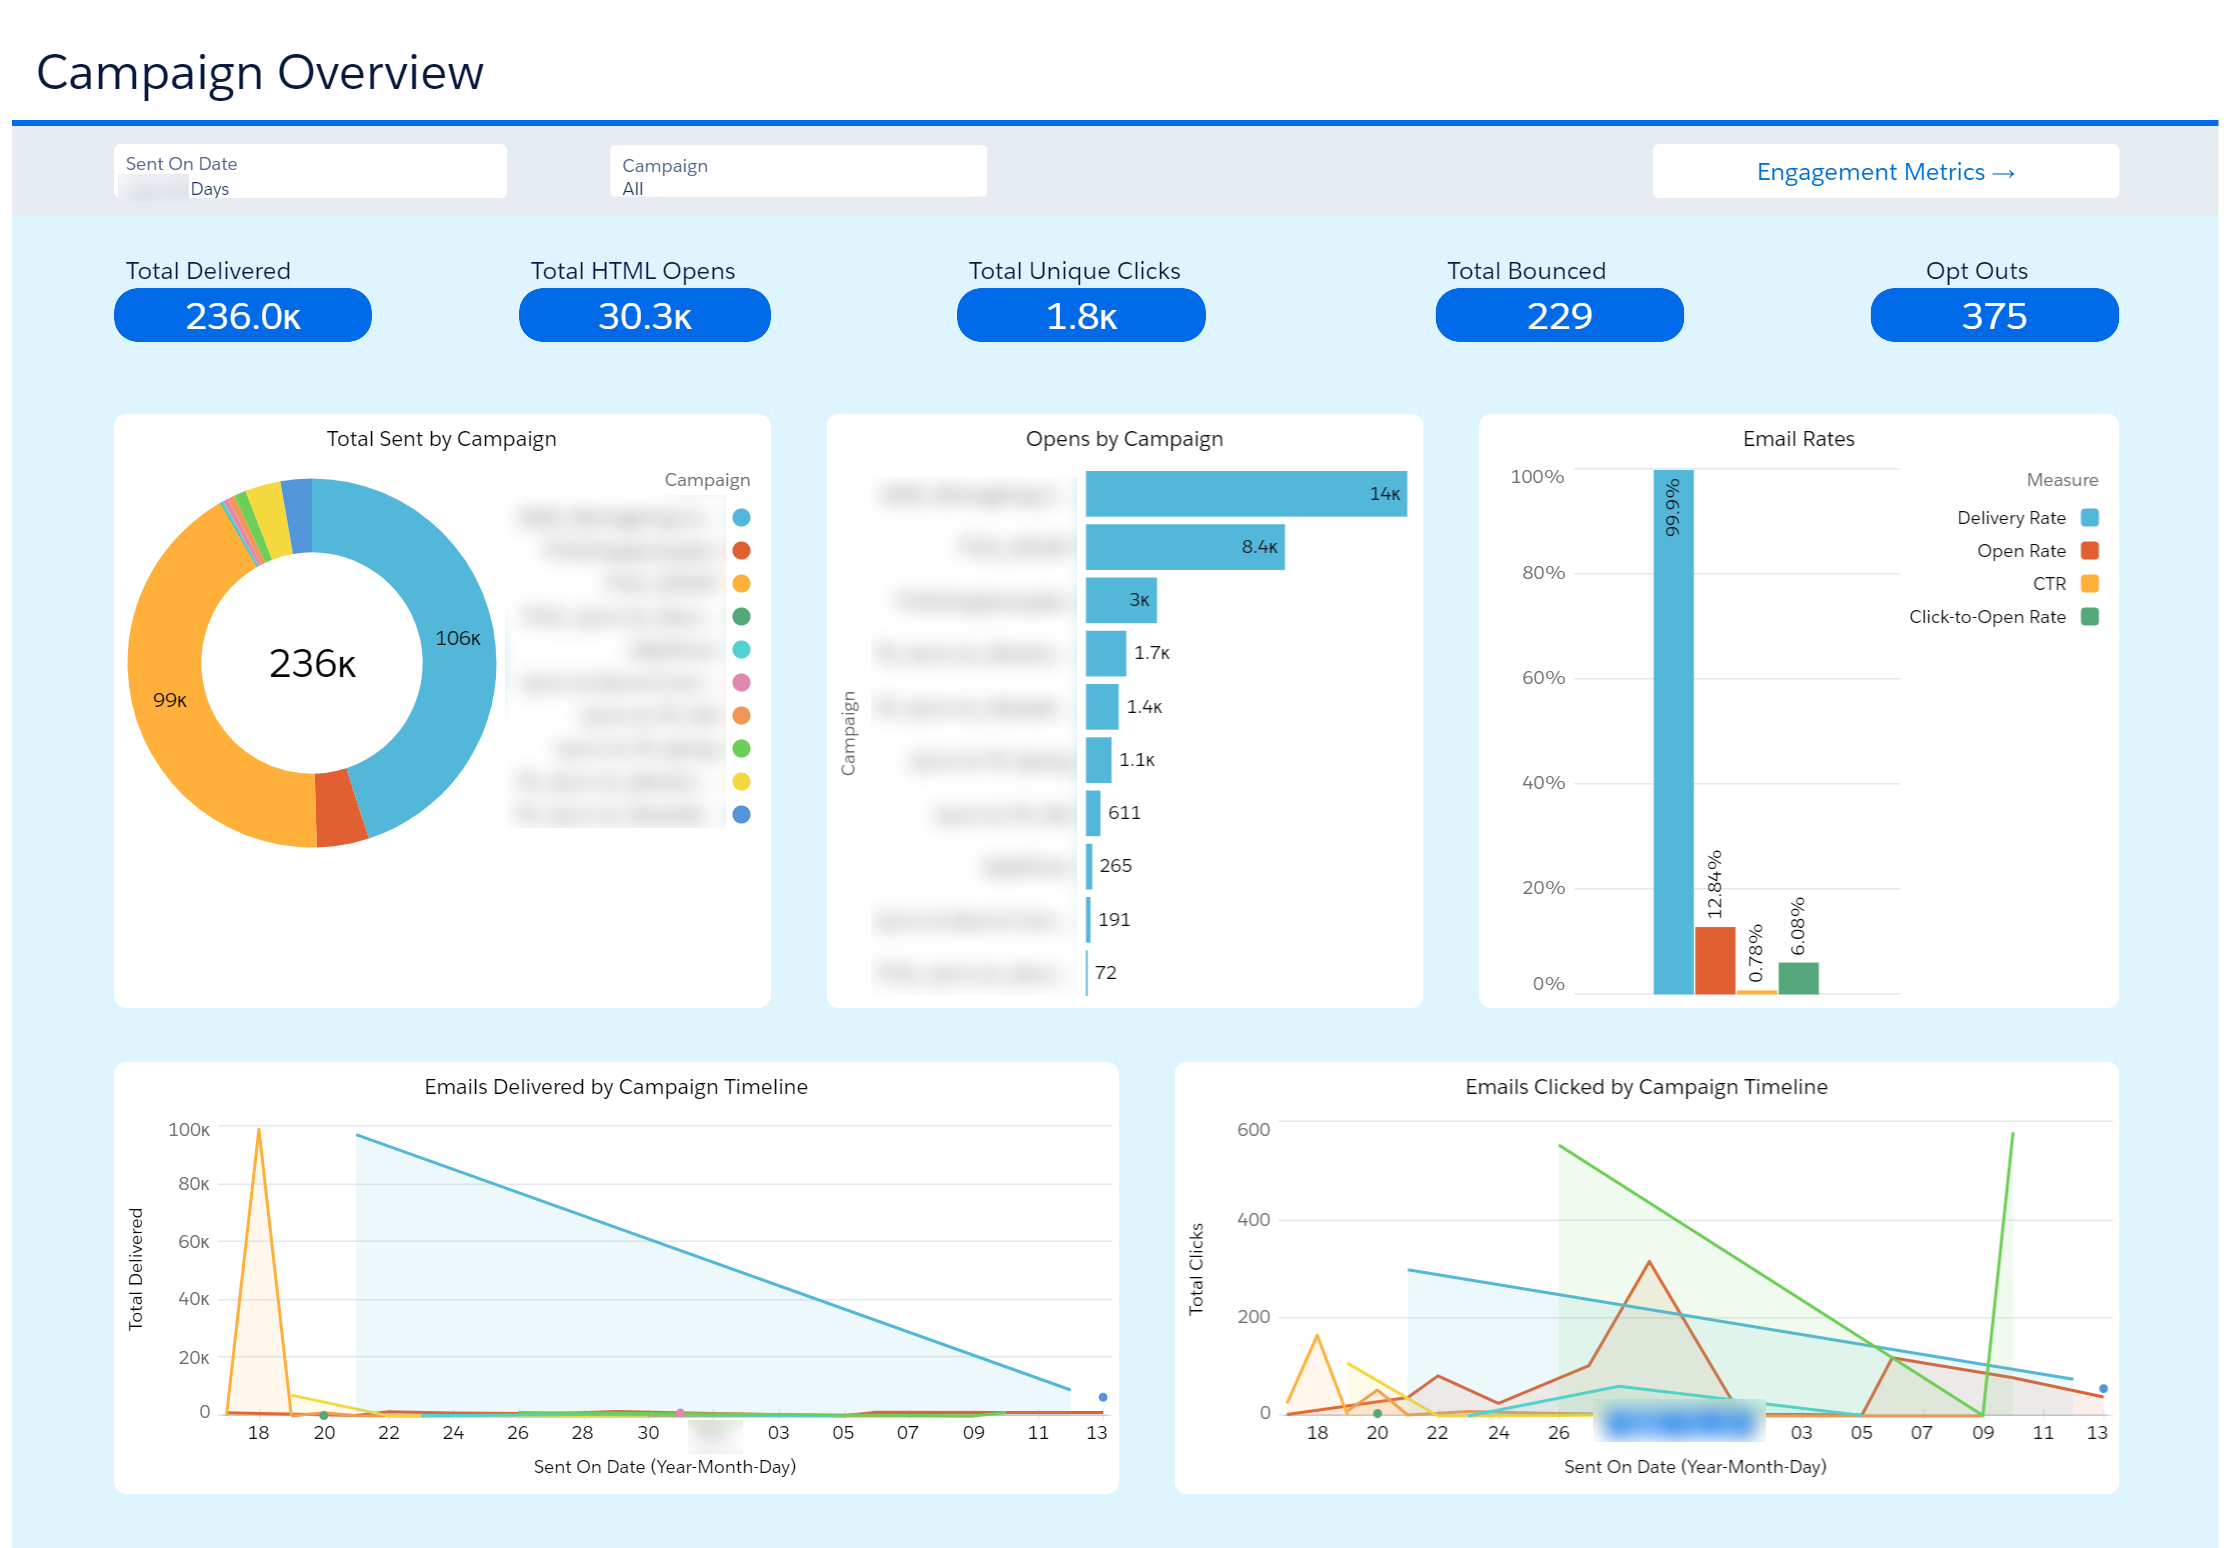Image resolution: width=2232 pixels, height=1548 pixels.
Task: Click the Total HTML Opens 30.3K tile
Action: pyautogui.click(x=644, y=316)
